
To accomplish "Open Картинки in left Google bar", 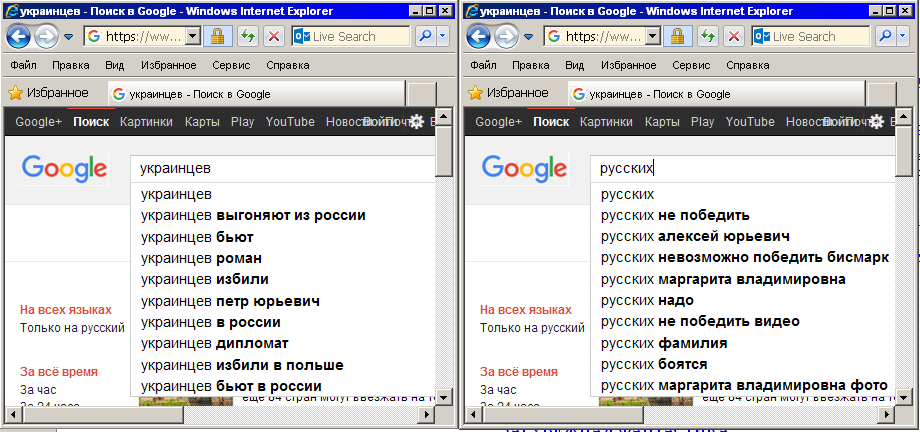I will click(146, 122).
